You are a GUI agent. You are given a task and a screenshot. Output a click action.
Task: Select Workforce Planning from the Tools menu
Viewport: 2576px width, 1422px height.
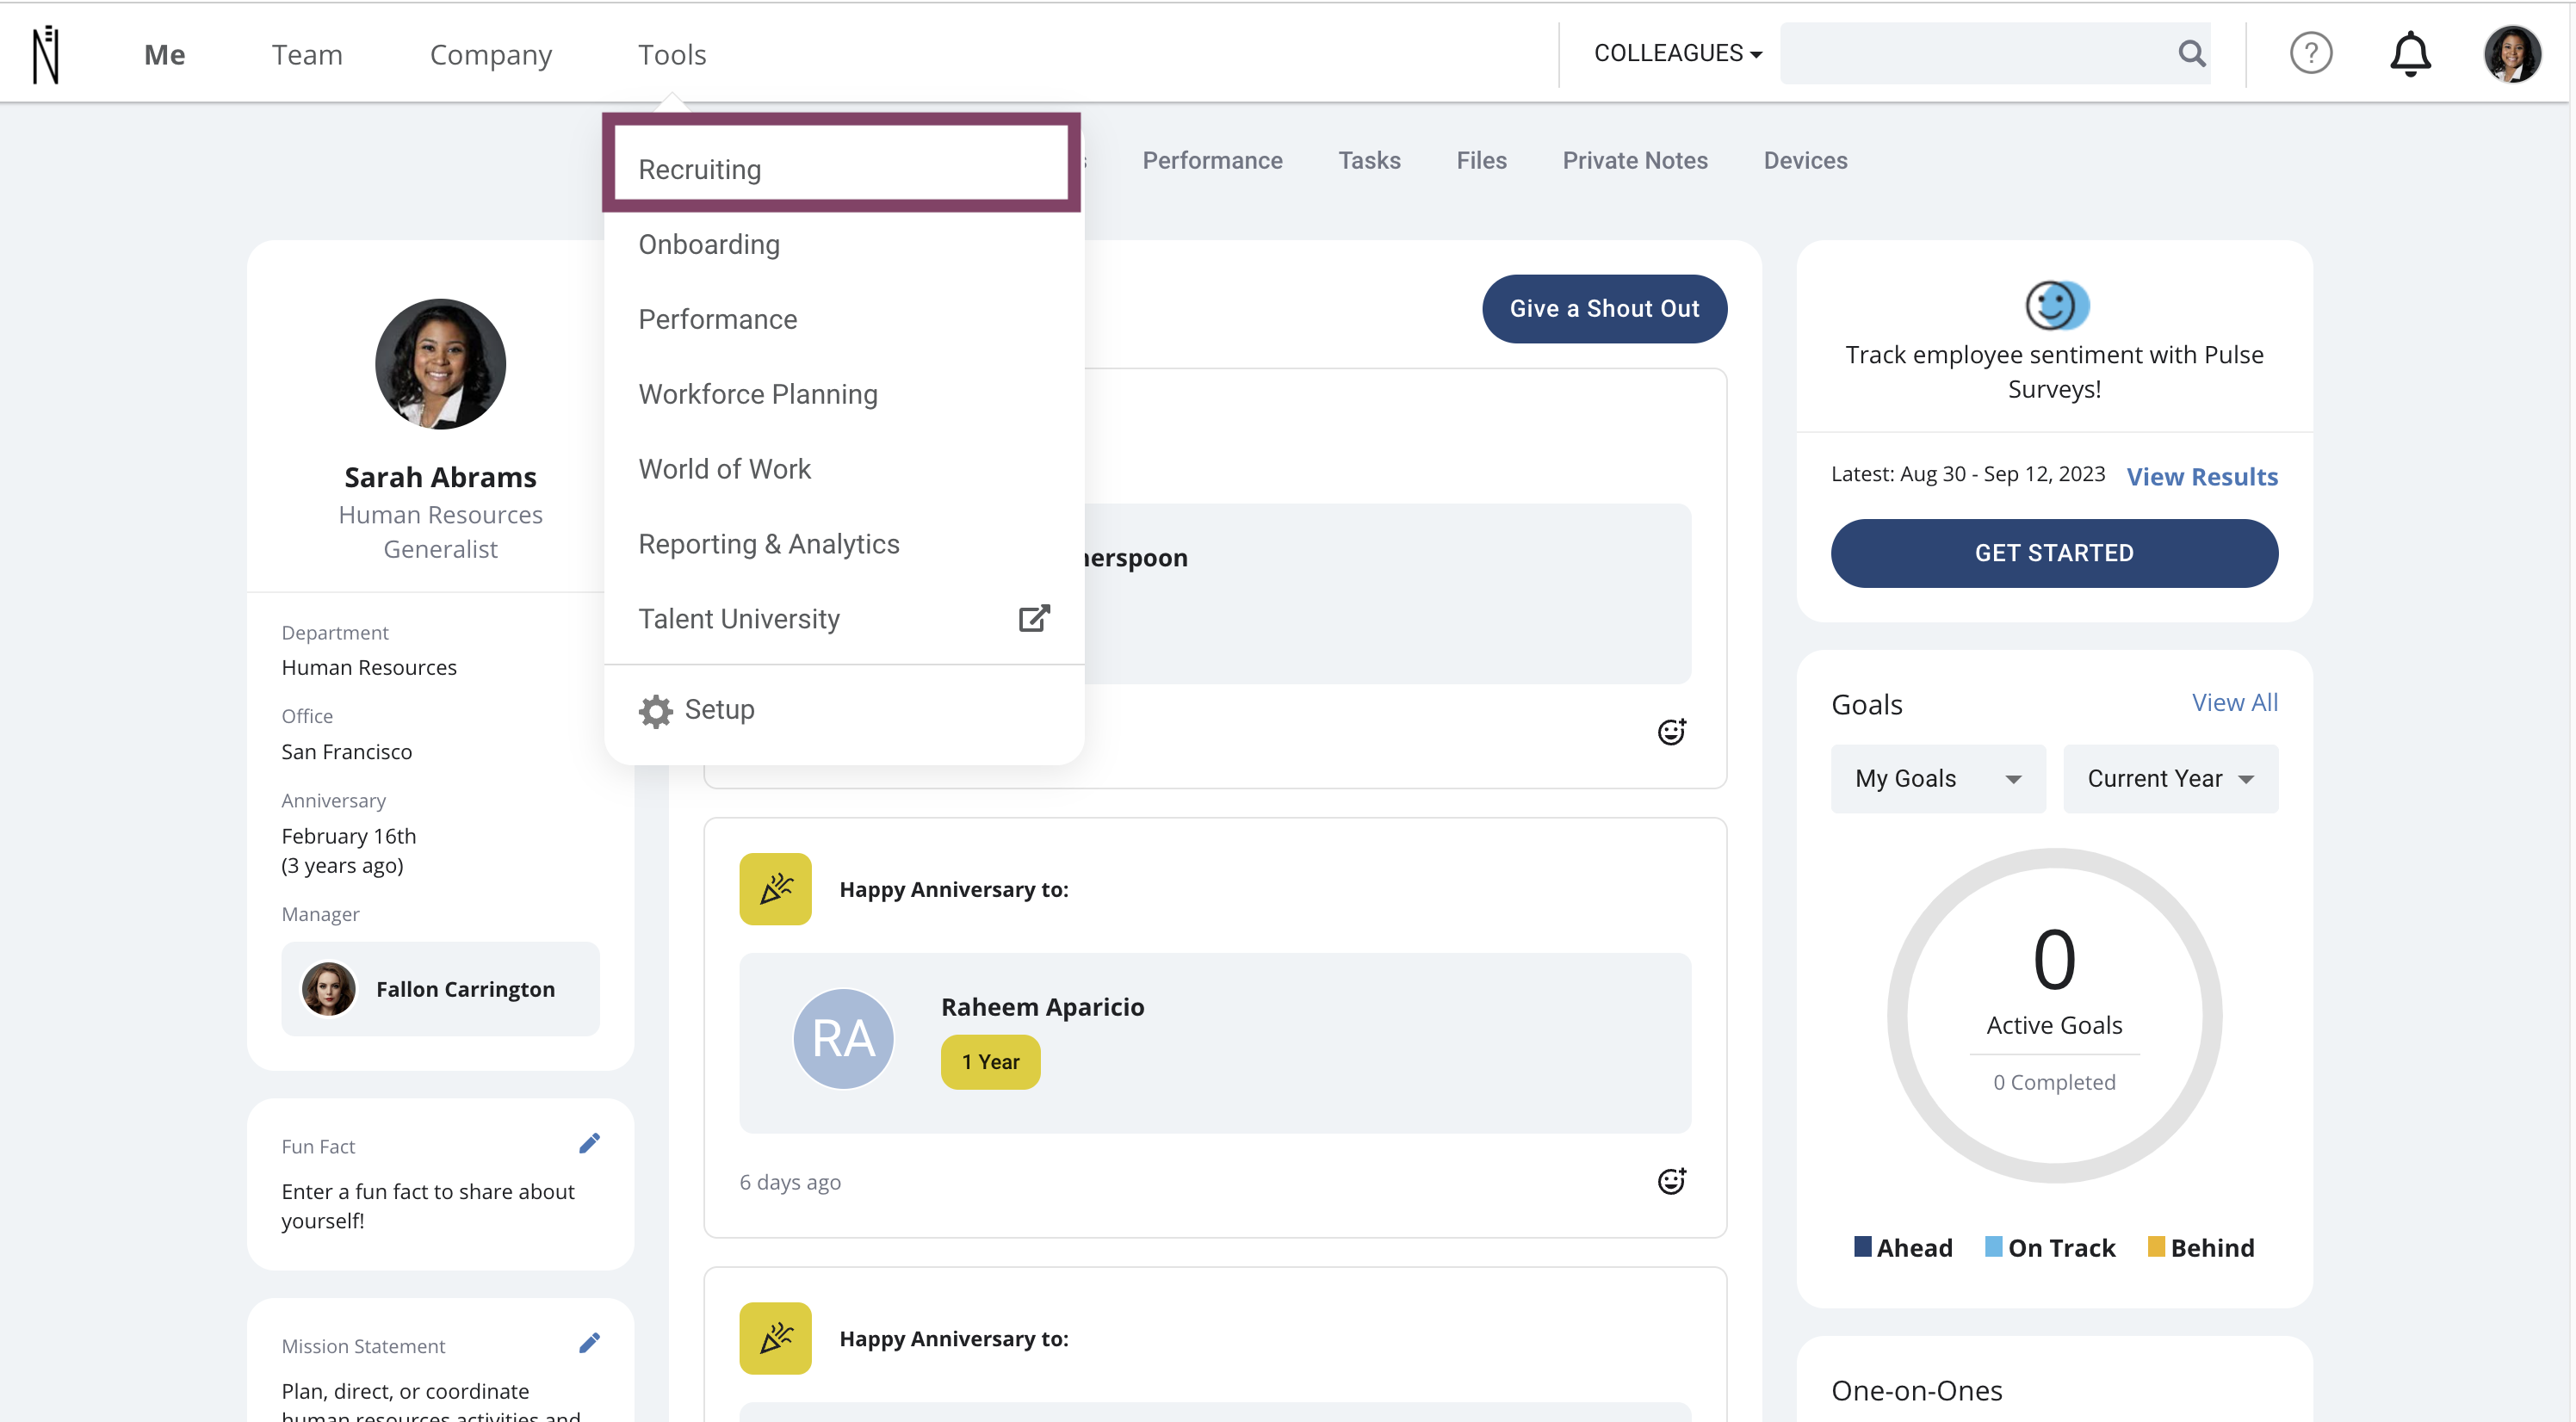tap(844, 394)
